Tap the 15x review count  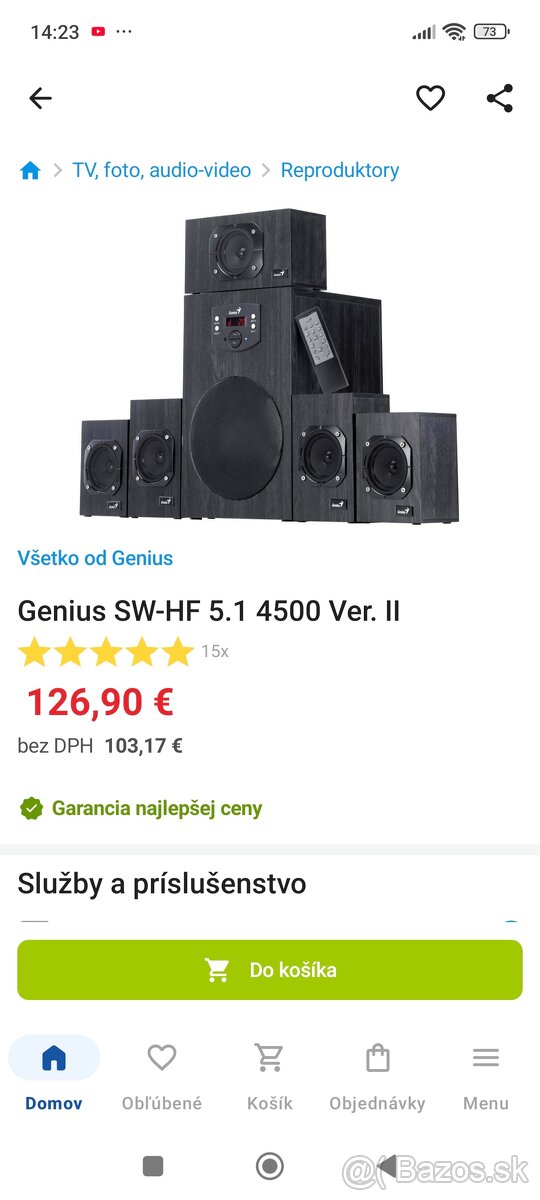215,652
